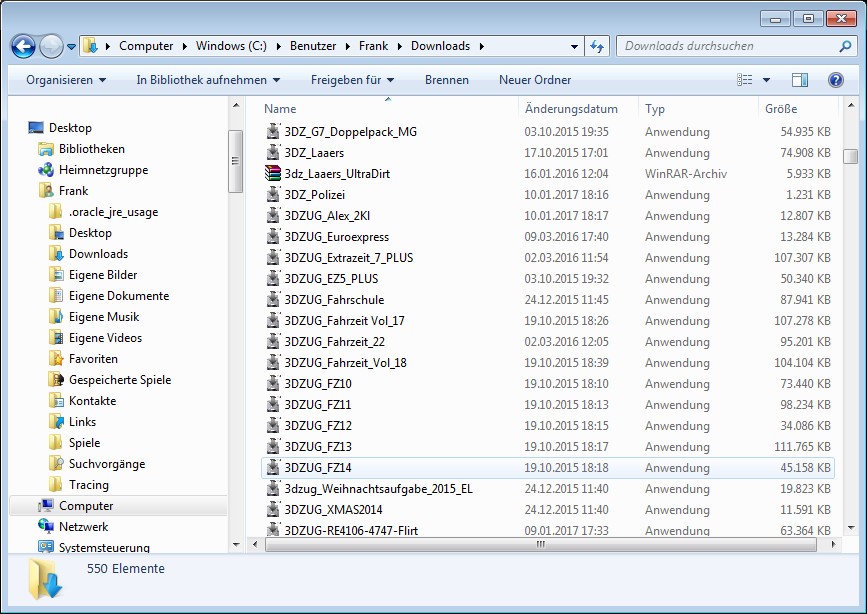The width and height of the screenshot is (867, 614).
Task: Open the Organisieren menu
Action: pos(66,80)
